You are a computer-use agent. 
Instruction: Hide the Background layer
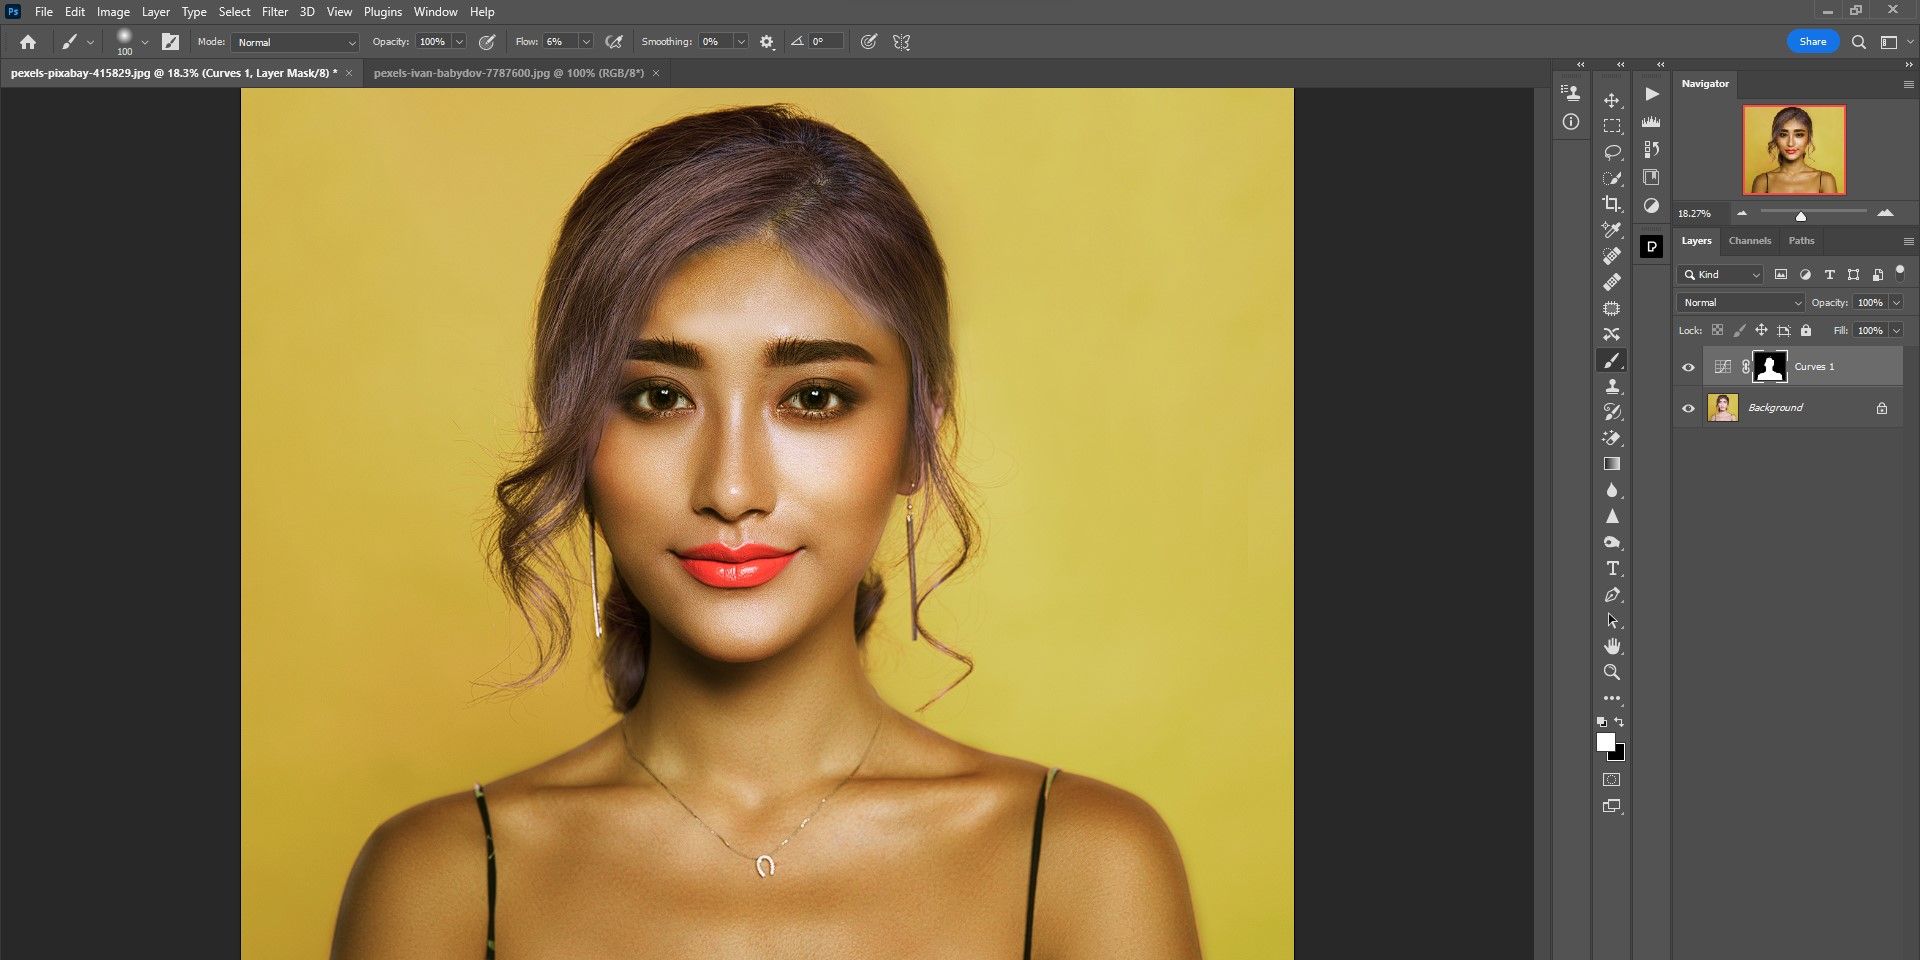tap(1688, 408)
